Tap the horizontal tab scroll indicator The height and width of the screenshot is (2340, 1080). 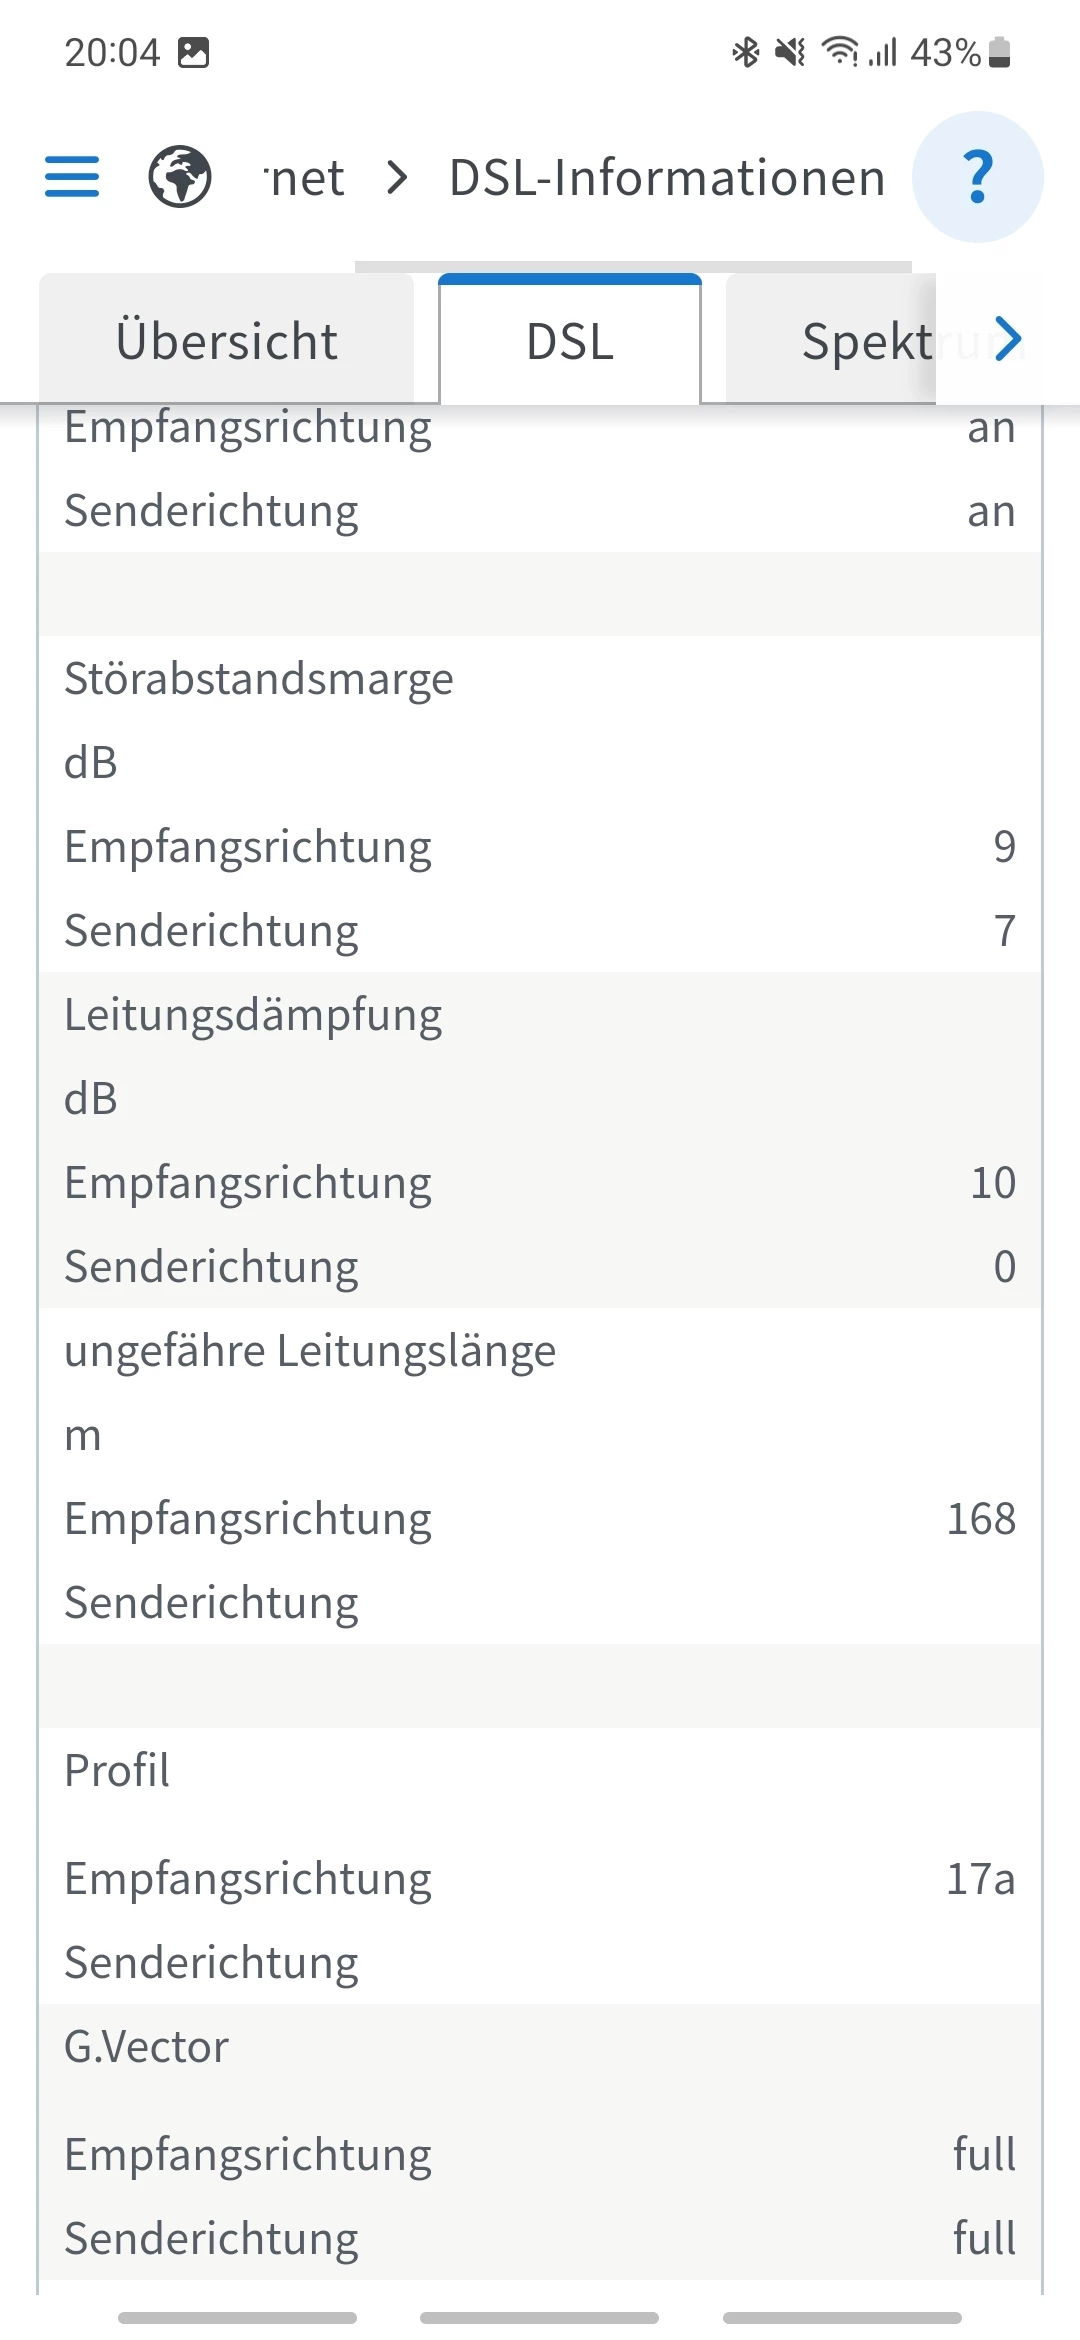click(632, 267)
